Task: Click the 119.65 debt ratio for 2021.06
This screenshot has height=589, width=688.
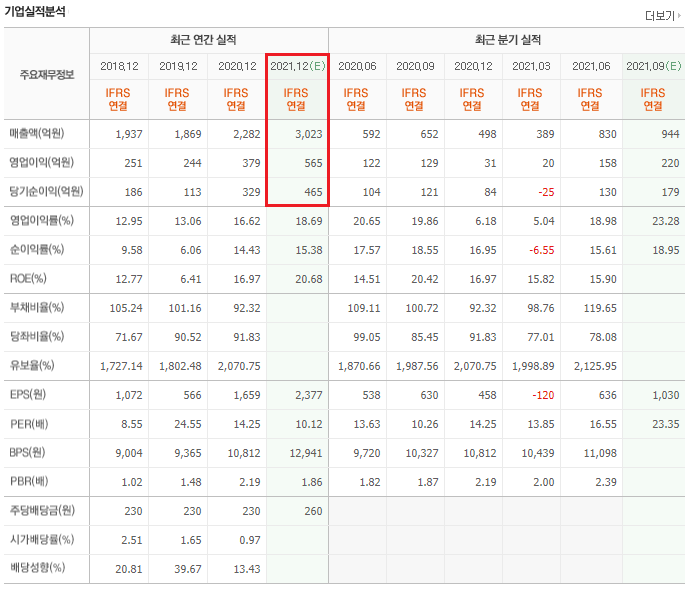Action: point(600,308)
